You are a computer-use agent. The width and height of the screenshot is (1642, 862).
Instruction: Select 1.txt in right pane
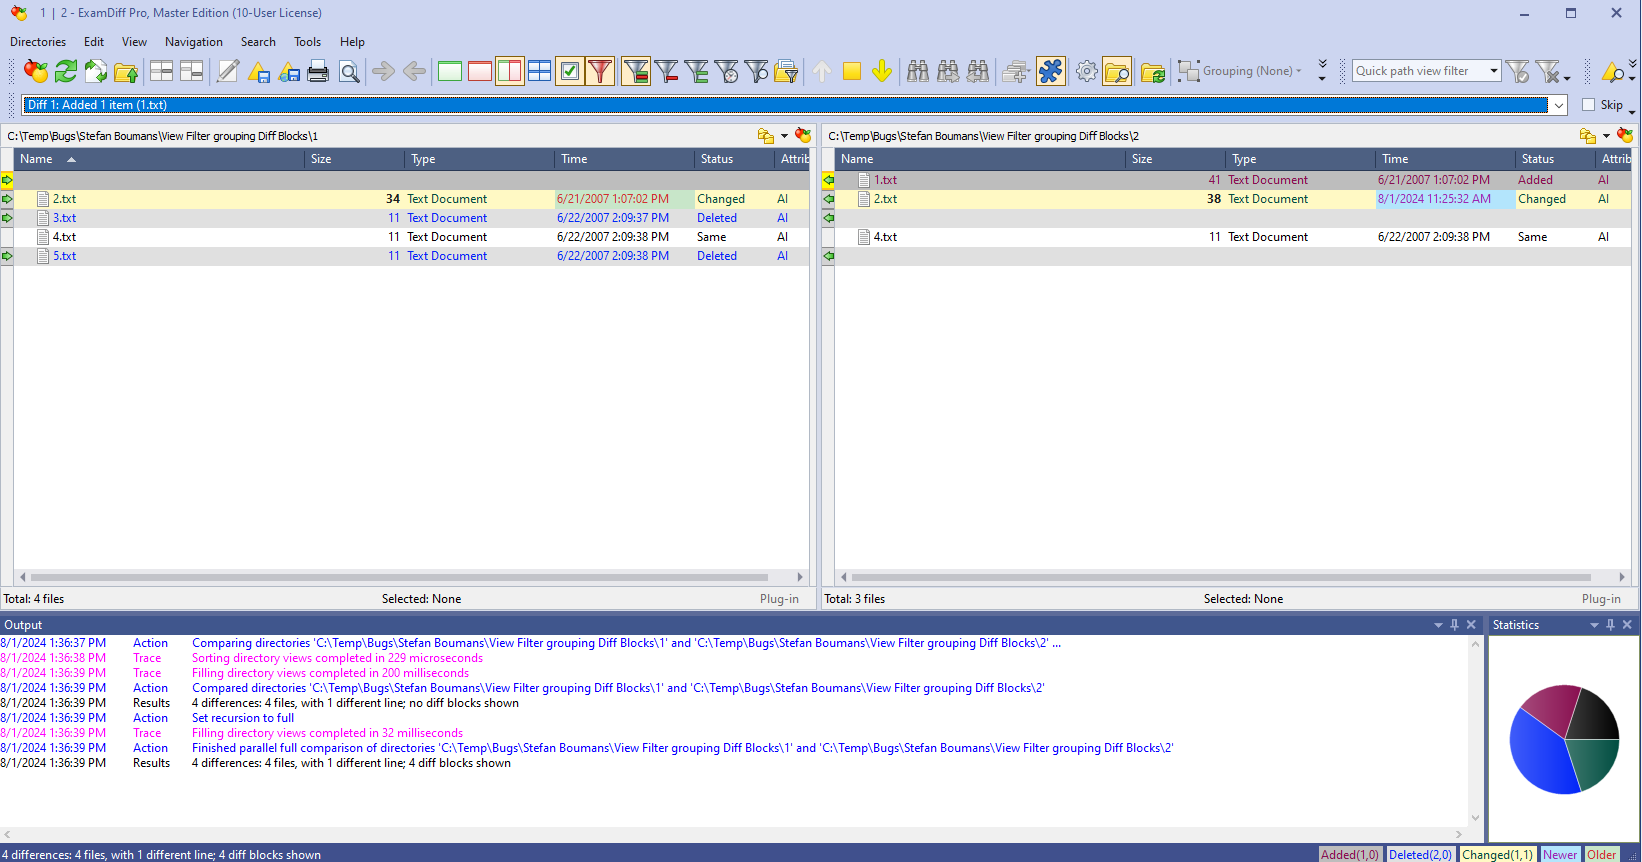tap(886, 180)
